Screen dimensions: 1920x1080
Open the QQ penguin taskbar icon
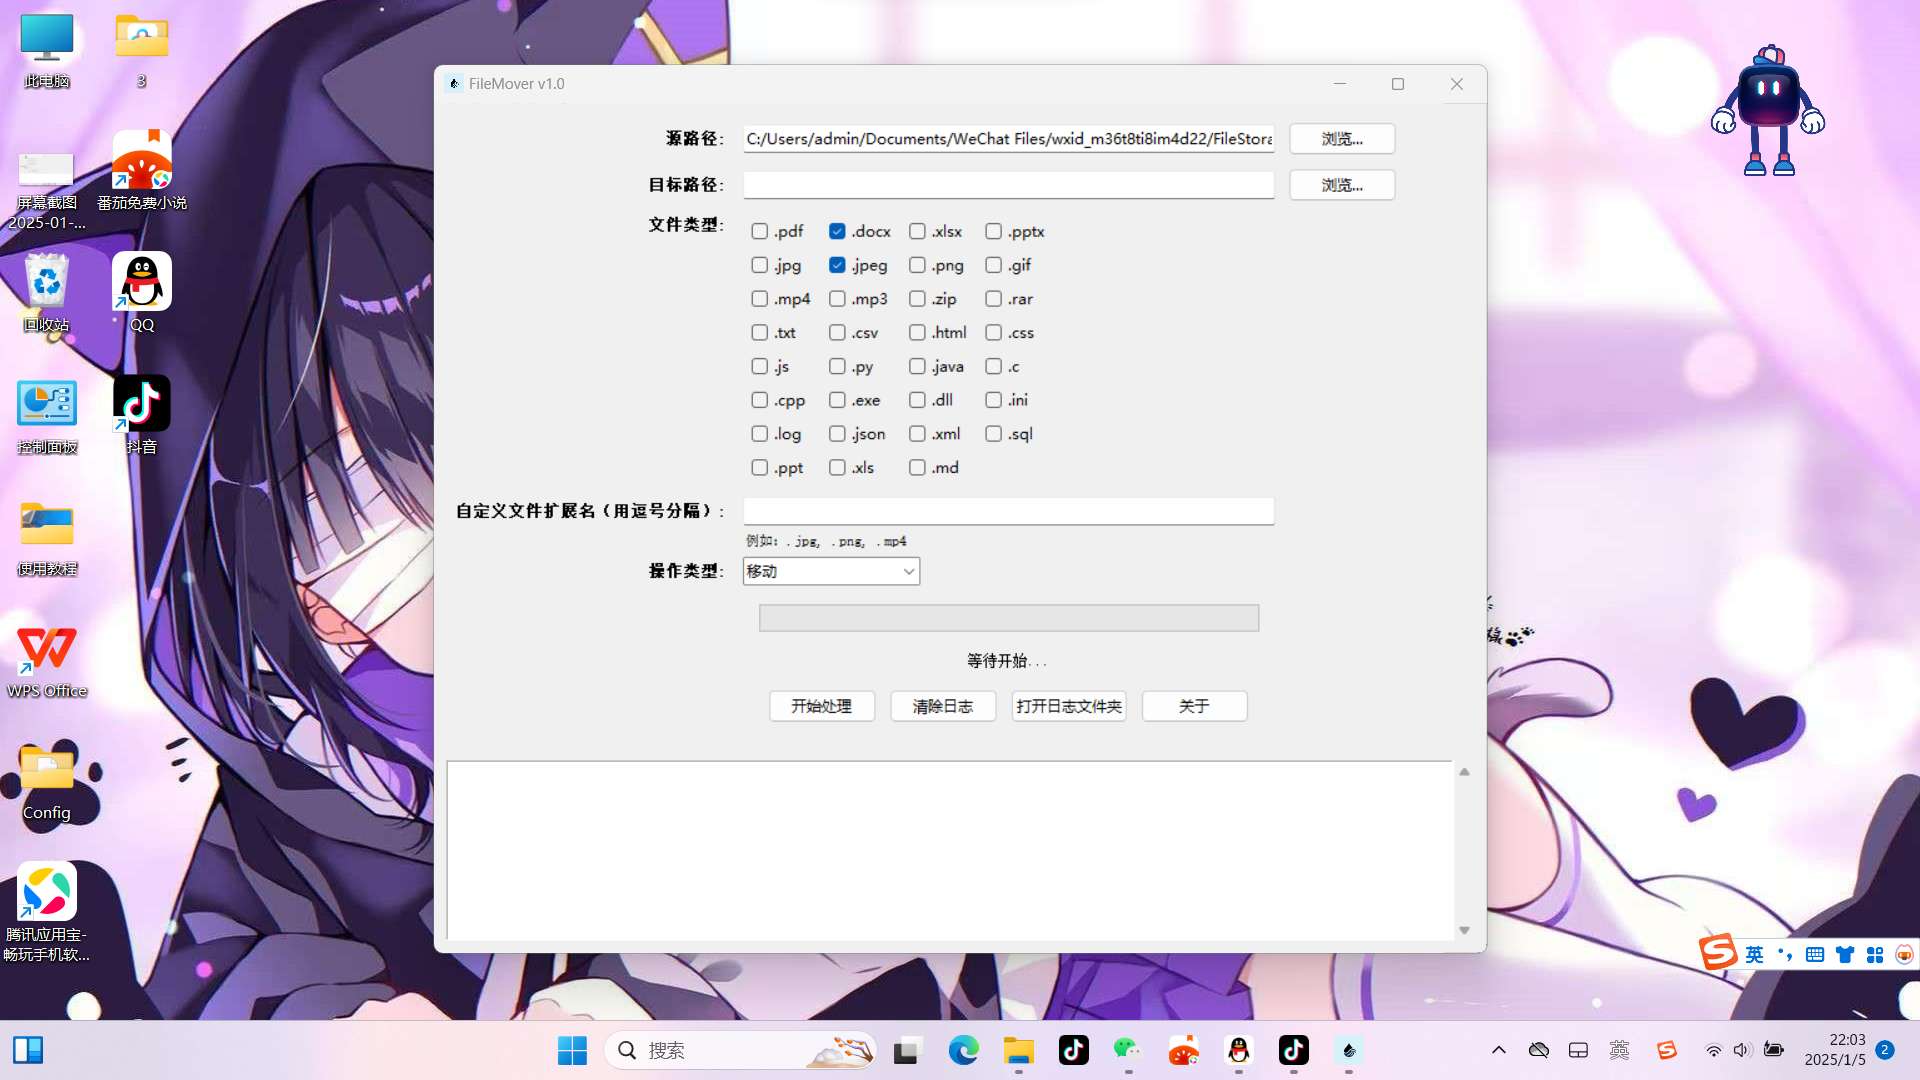coord(1239,1050)
